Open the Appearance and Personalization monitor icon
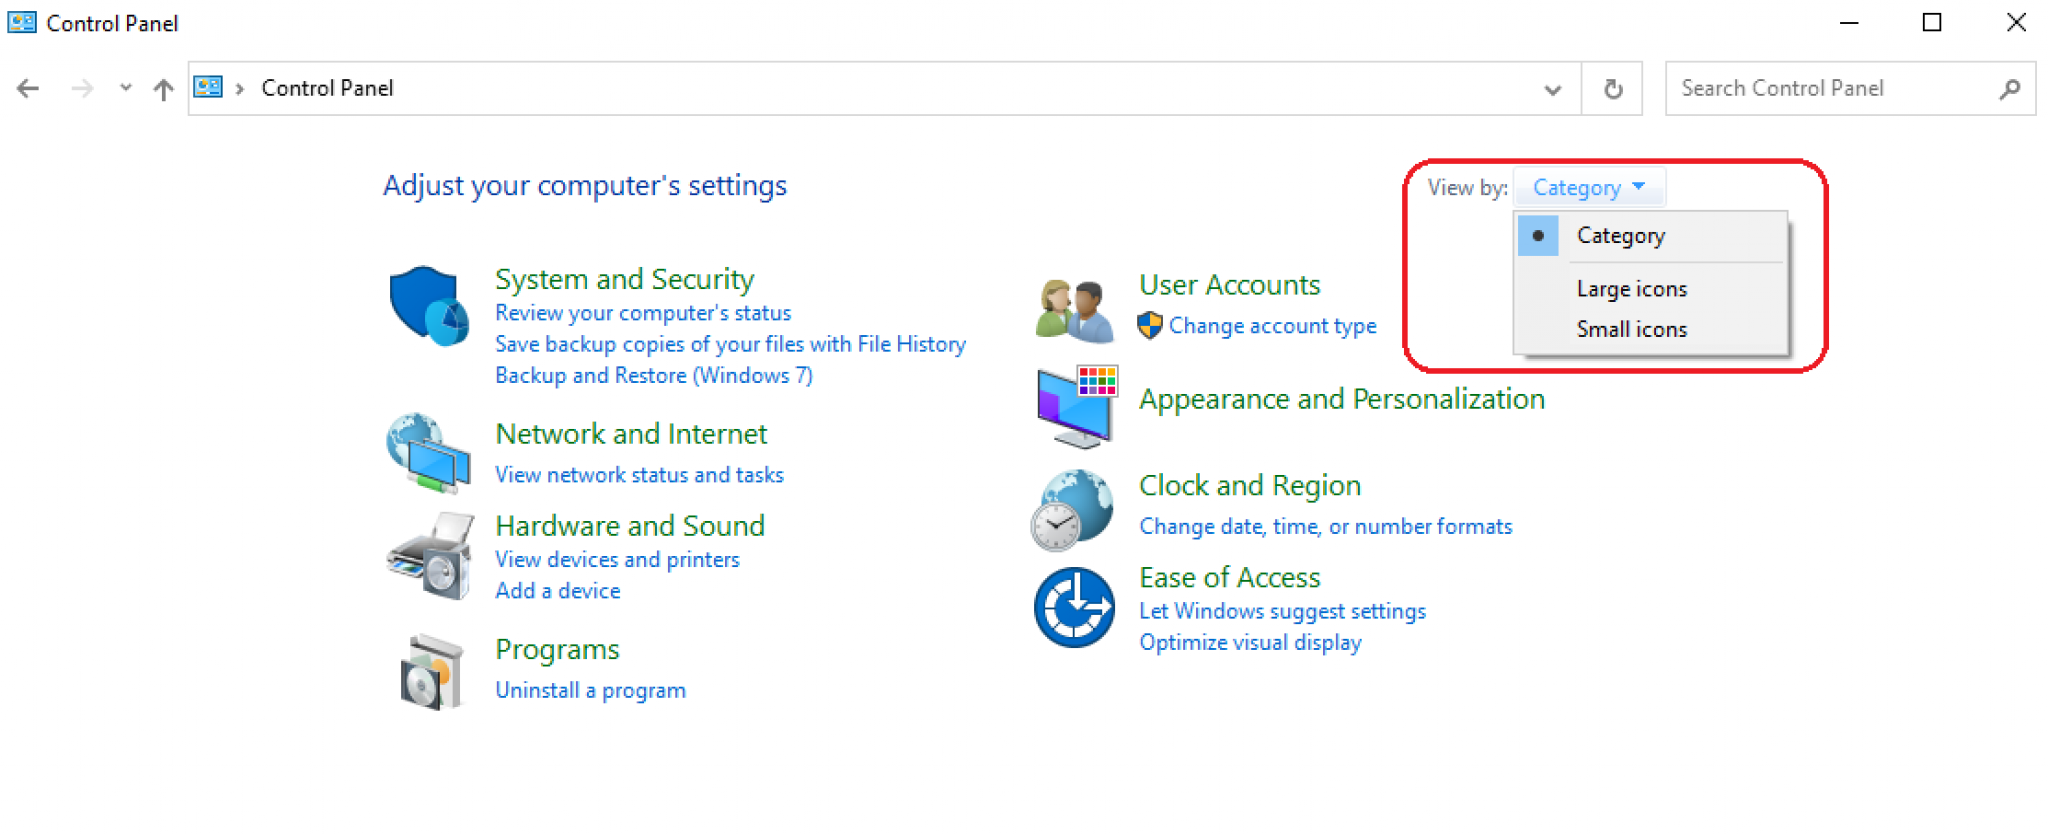 tap(1077, 406)
